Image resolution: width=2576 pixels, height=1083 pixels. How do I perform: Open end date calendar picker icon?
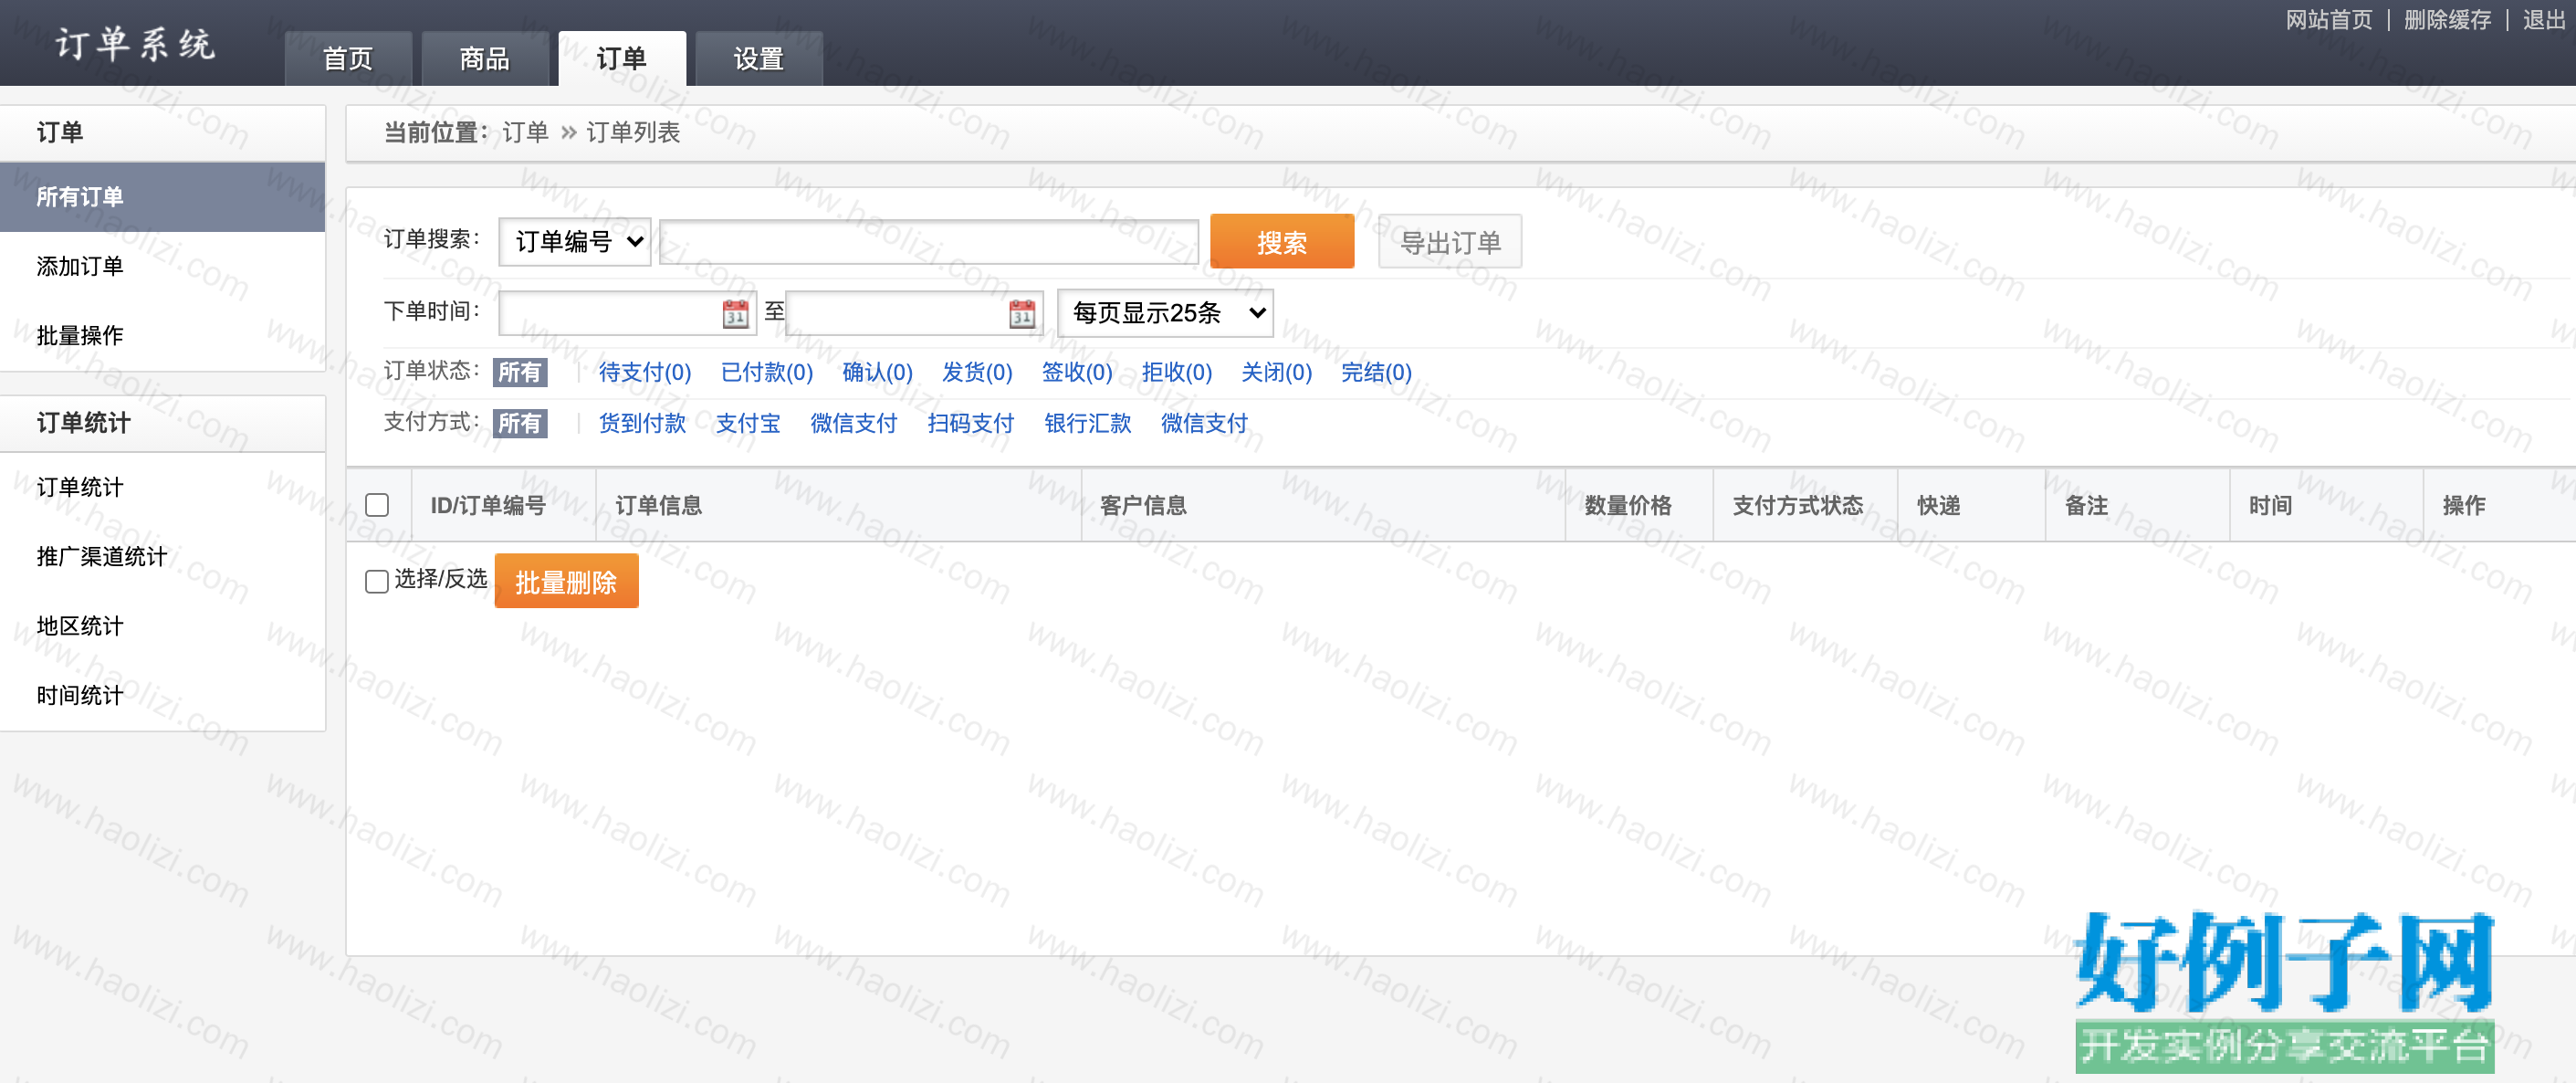coord(1022,314)
